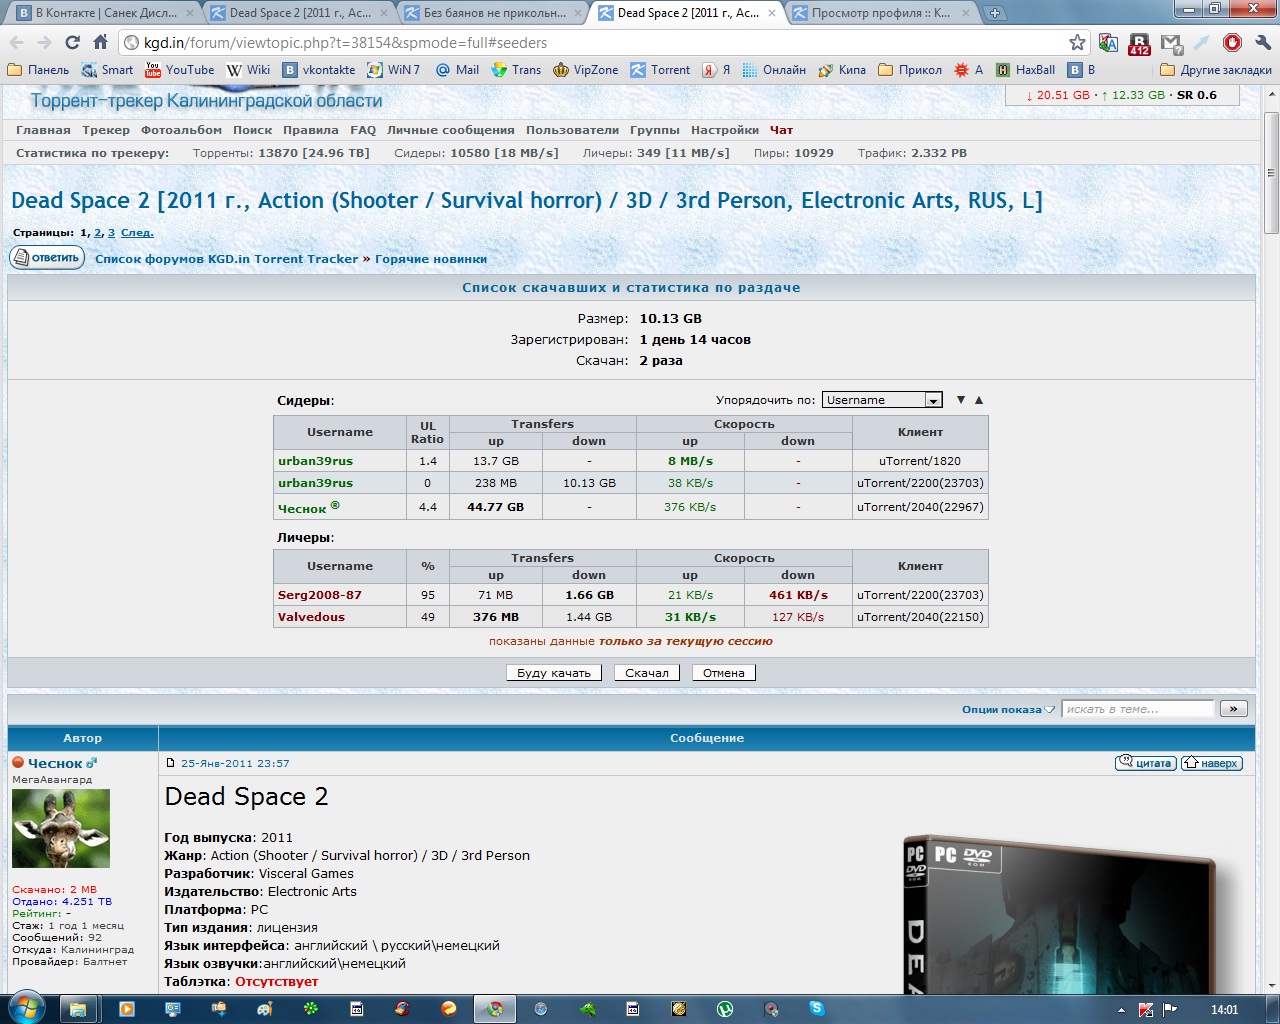Click наверх button
This screenshot has height=1024, width=1280.
(1212, 763)
